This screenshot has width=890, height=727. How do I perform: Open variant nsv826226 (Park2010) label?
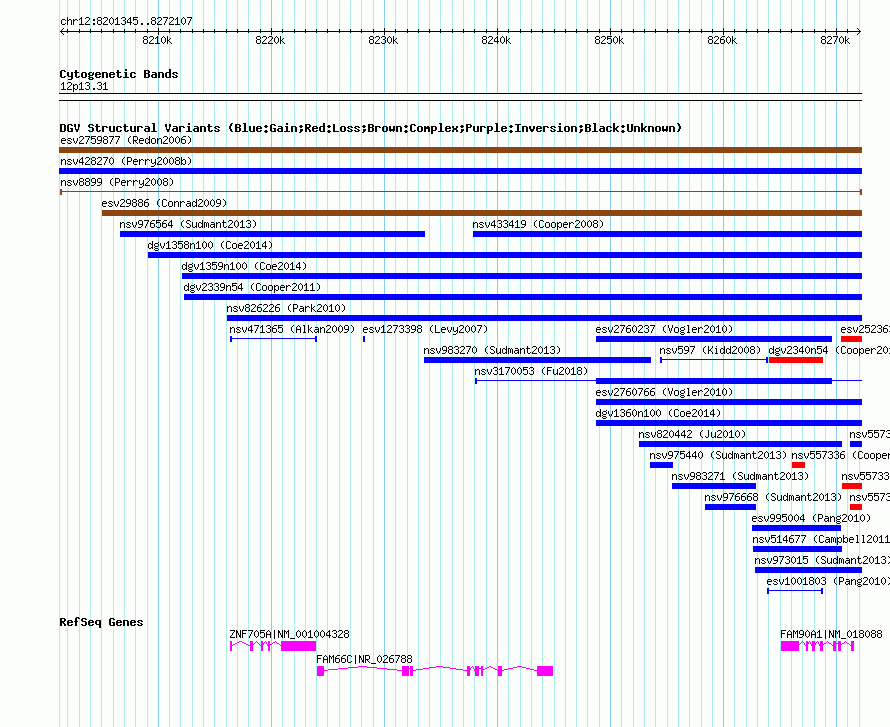pyautogui.click(x=286, y=308)
